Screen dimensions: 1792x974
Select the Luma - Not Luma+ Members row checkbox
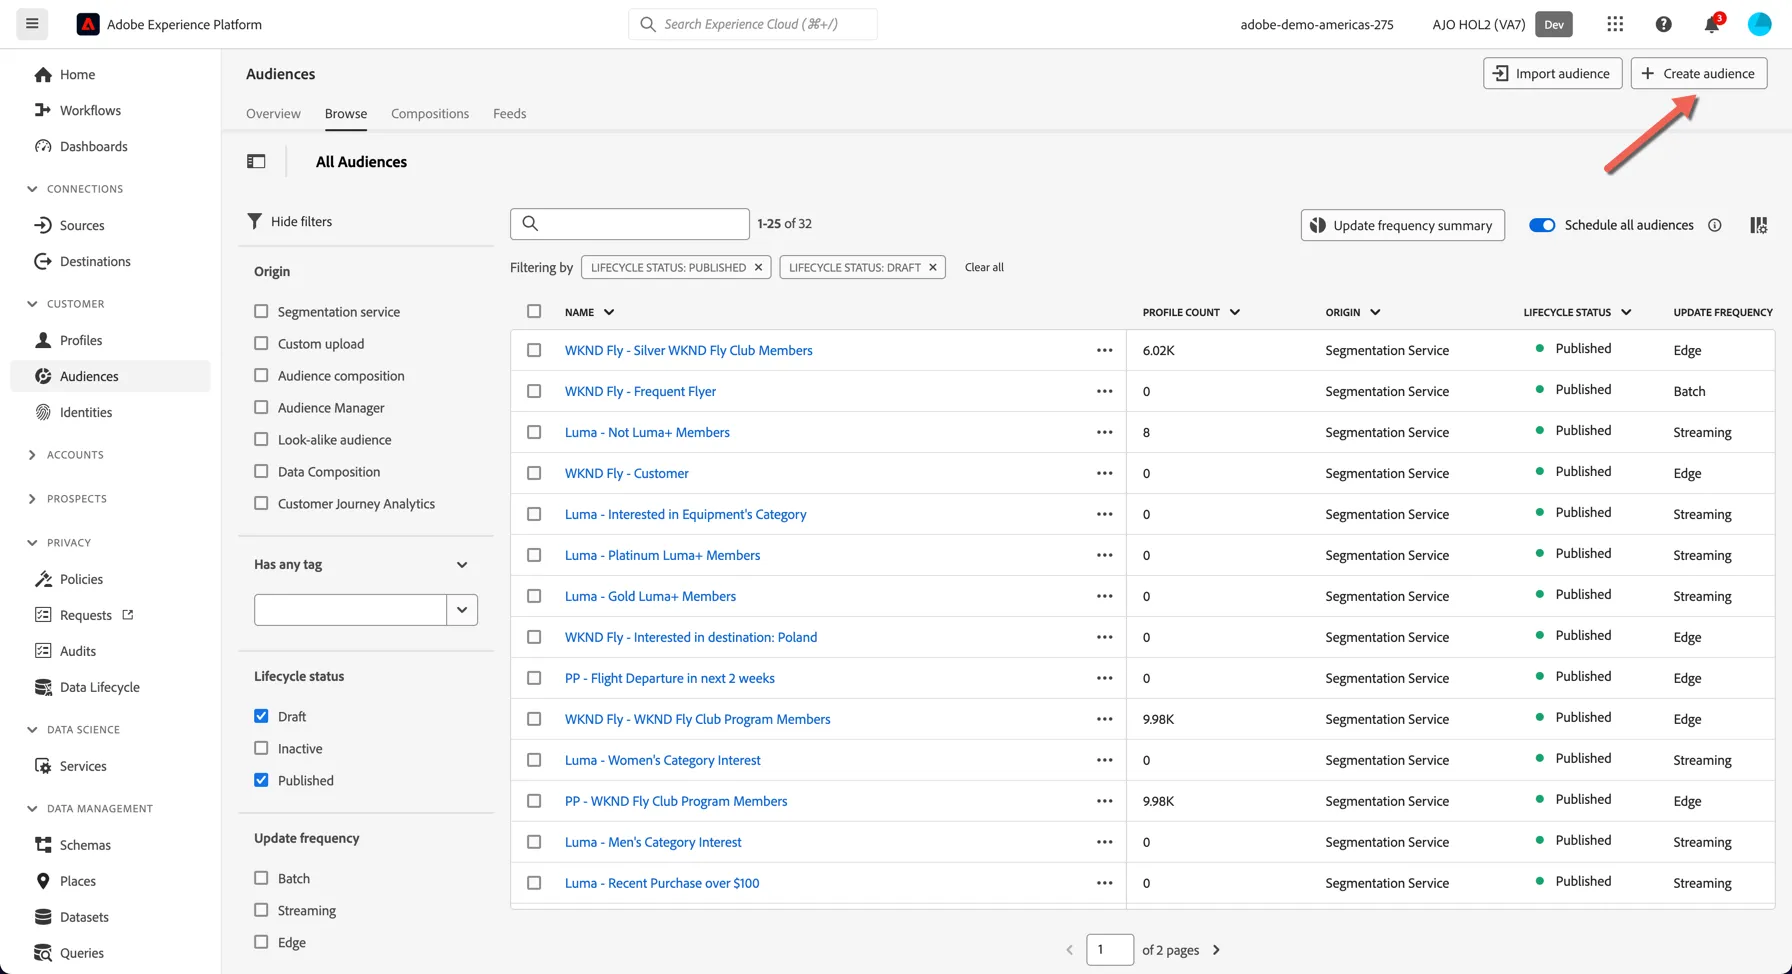point(534,432)
